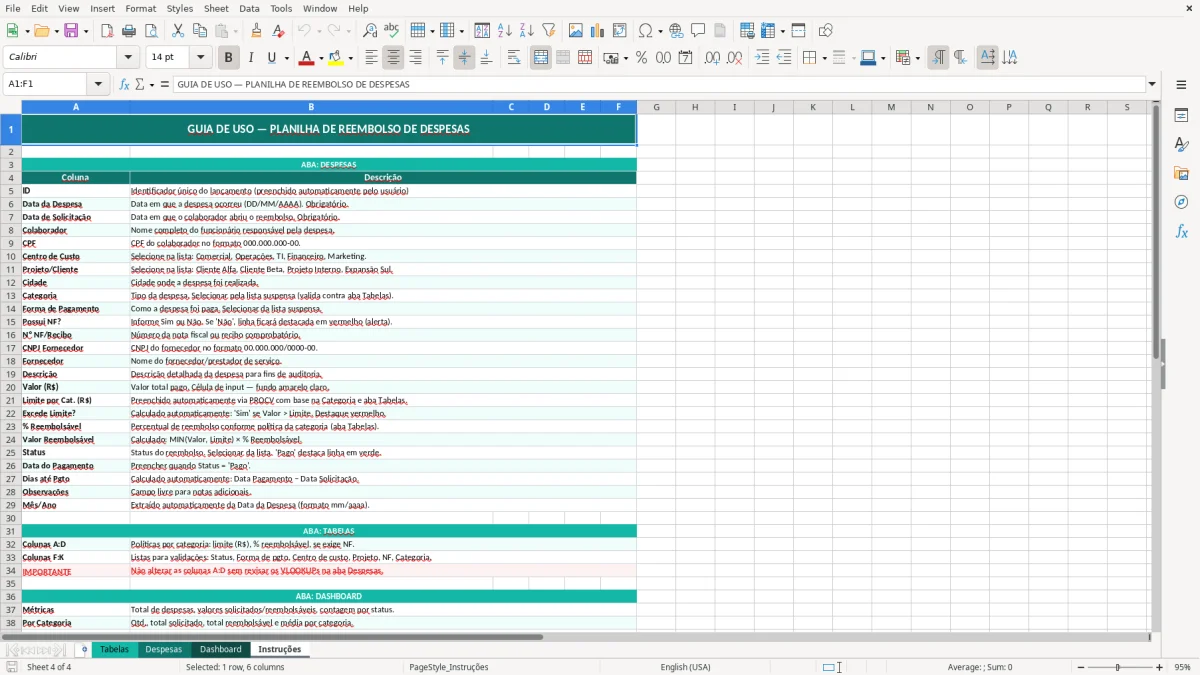Increase indent

click(x=762, y=58)
